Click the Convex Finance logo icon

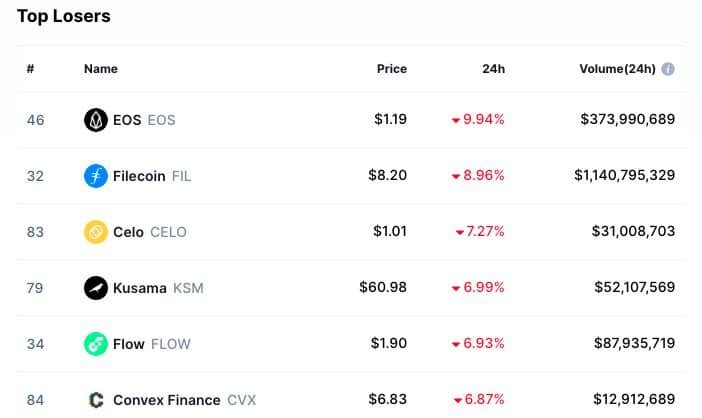[x=96, y=400]
